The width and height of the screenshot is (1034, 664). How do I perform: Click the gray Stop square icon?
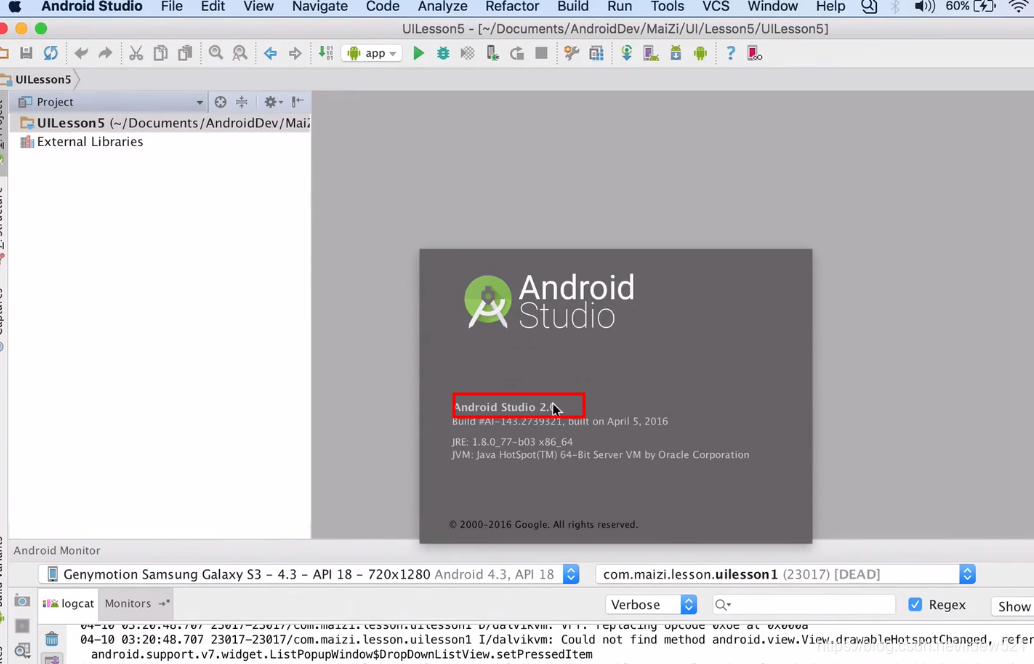pyautogui.click(x=541, y=53)
